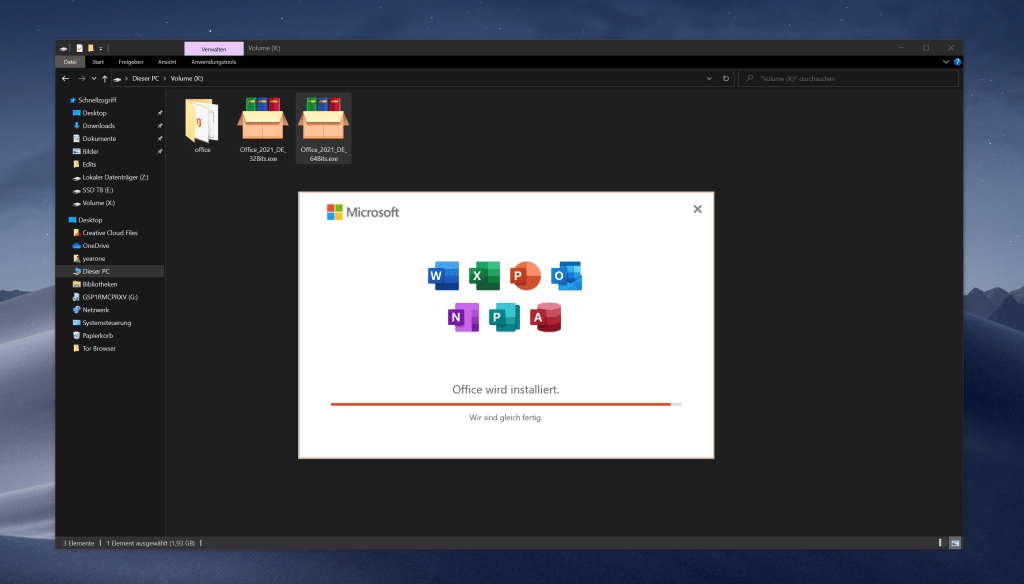Image resolution: width=1024 pixels, height=584 pixels.
Task: Select Office_2021_DE_64Bits.exe file
Action: click(323, 128)
